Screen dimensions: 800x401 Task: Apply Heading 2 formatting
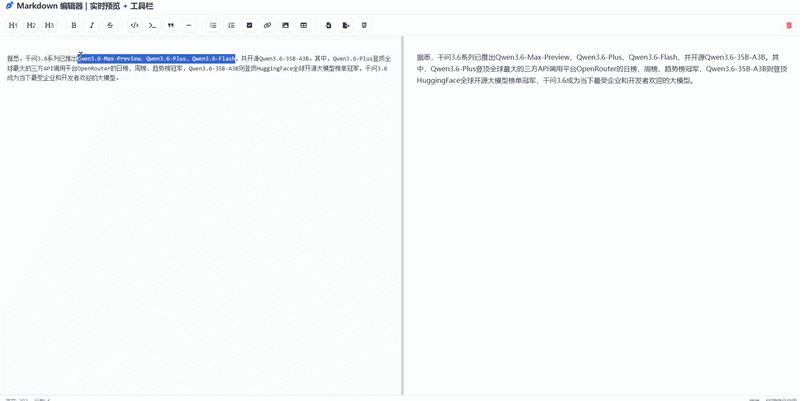pyautogui.click(x=31, y=25)
